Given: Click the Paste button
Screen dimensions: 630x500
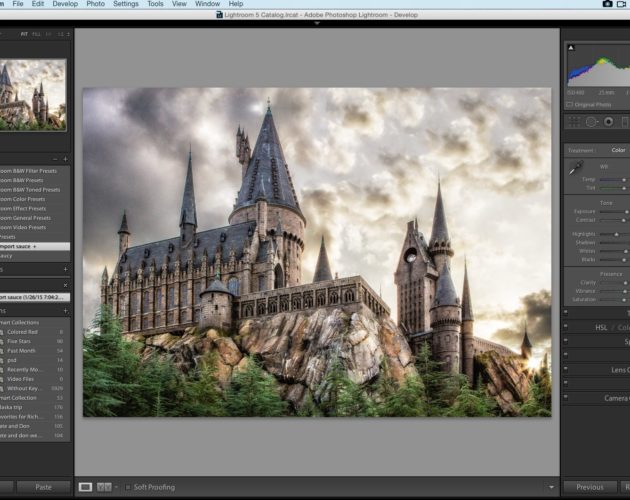Looking at the screenshot, I should (x=43, y=487).
